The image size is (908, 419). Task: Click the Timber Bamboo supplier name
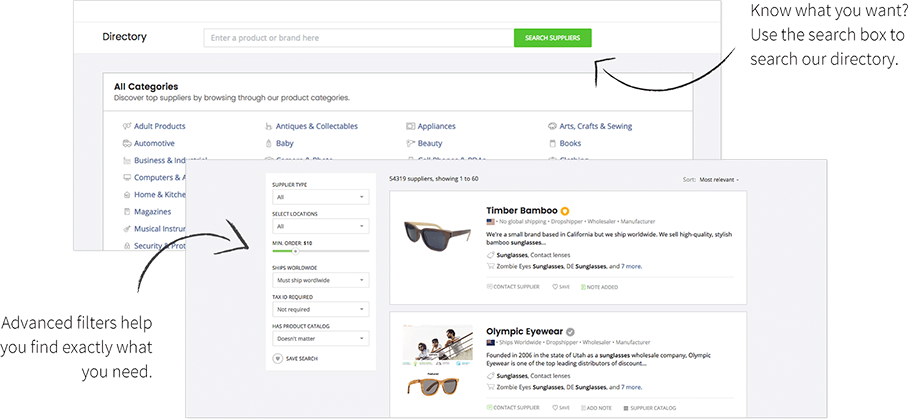(x=522, y=211)
